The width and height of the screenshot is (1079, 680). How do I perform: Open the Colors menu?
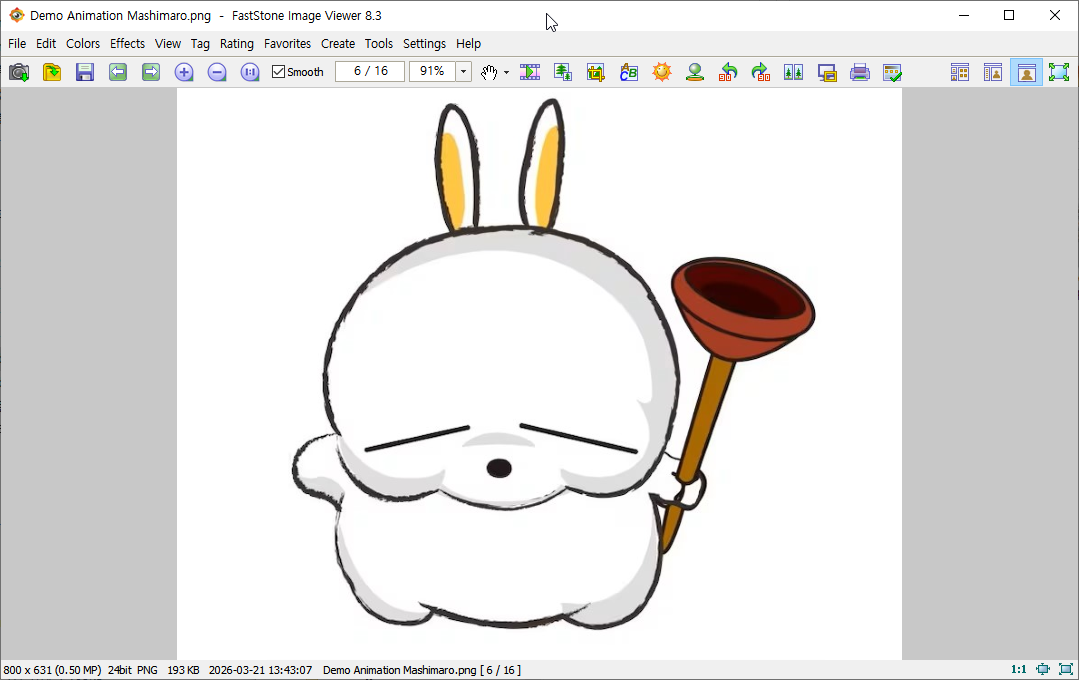[83, 43]
